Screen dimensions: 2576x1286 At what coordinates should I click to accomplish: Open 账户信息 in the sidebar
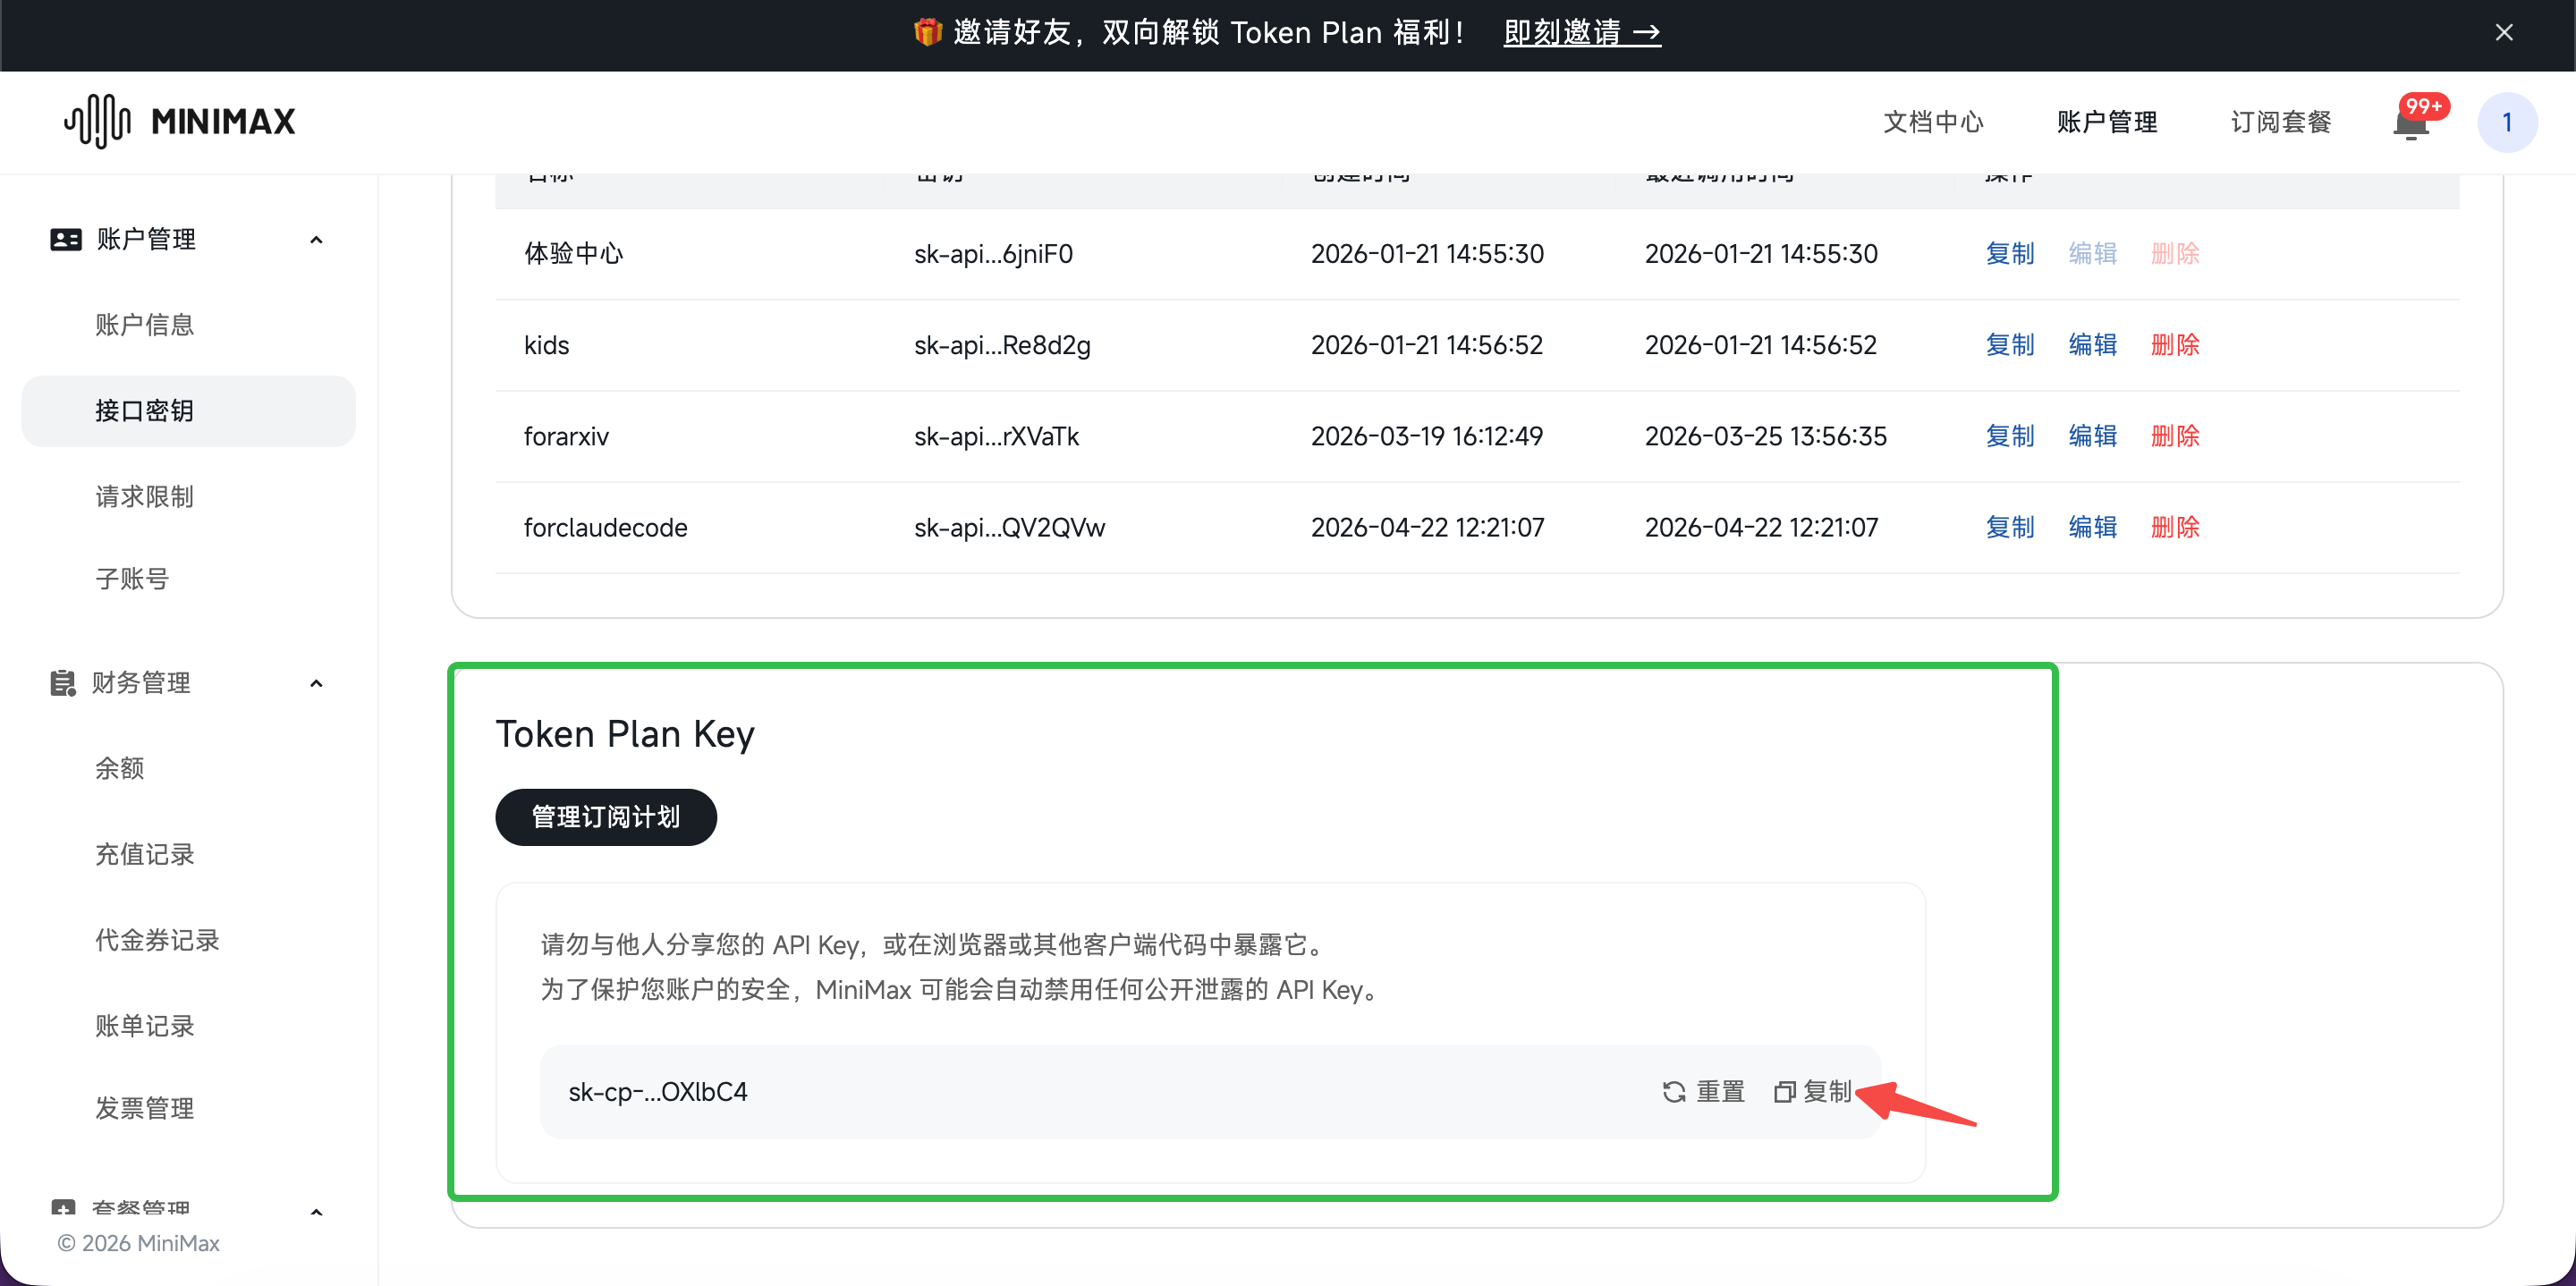tap(145, 325)
